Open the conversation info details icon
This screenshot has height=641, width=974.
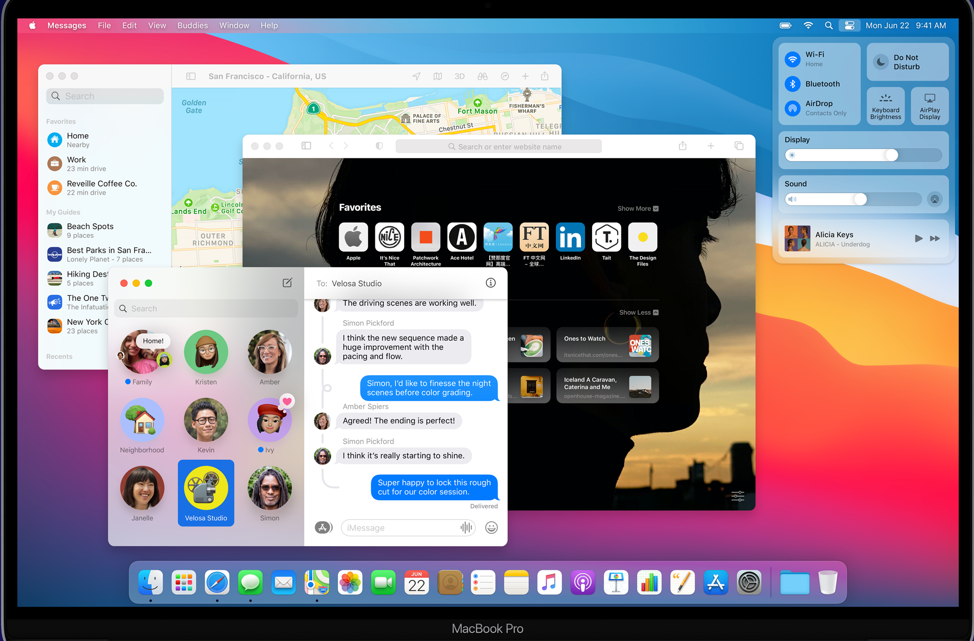[x=490, y=283]
